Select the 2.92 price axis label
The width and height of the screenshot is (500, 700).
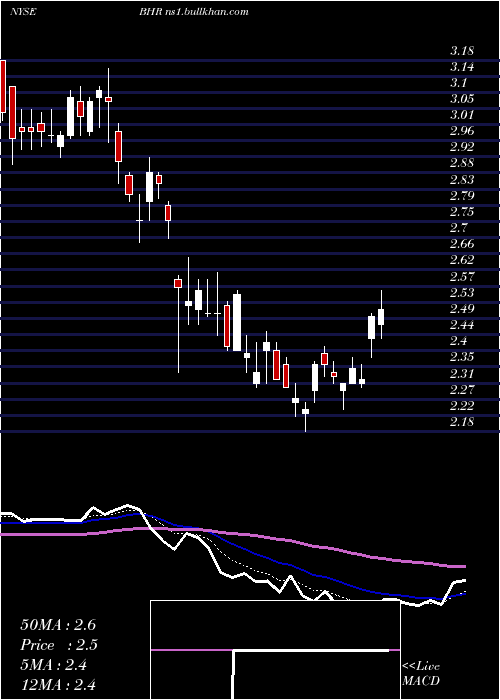(x=462, y=147)
